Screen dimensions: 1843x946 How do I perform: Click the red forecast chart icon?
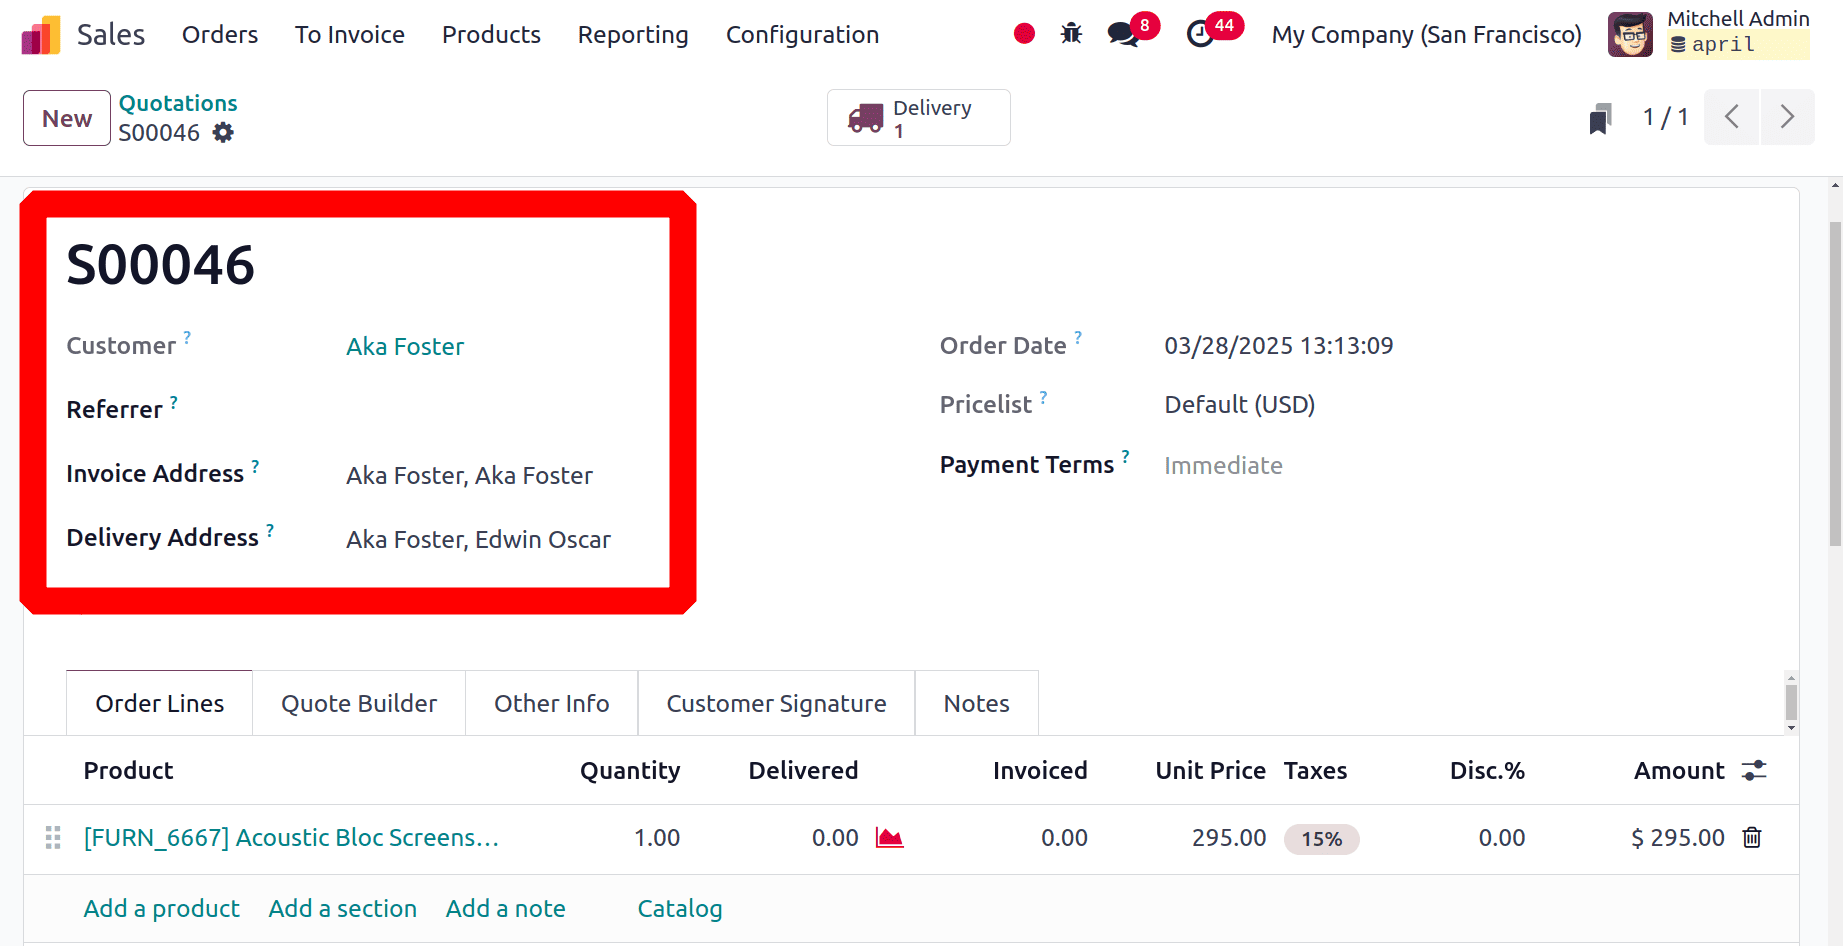click(x=890, y=838)
